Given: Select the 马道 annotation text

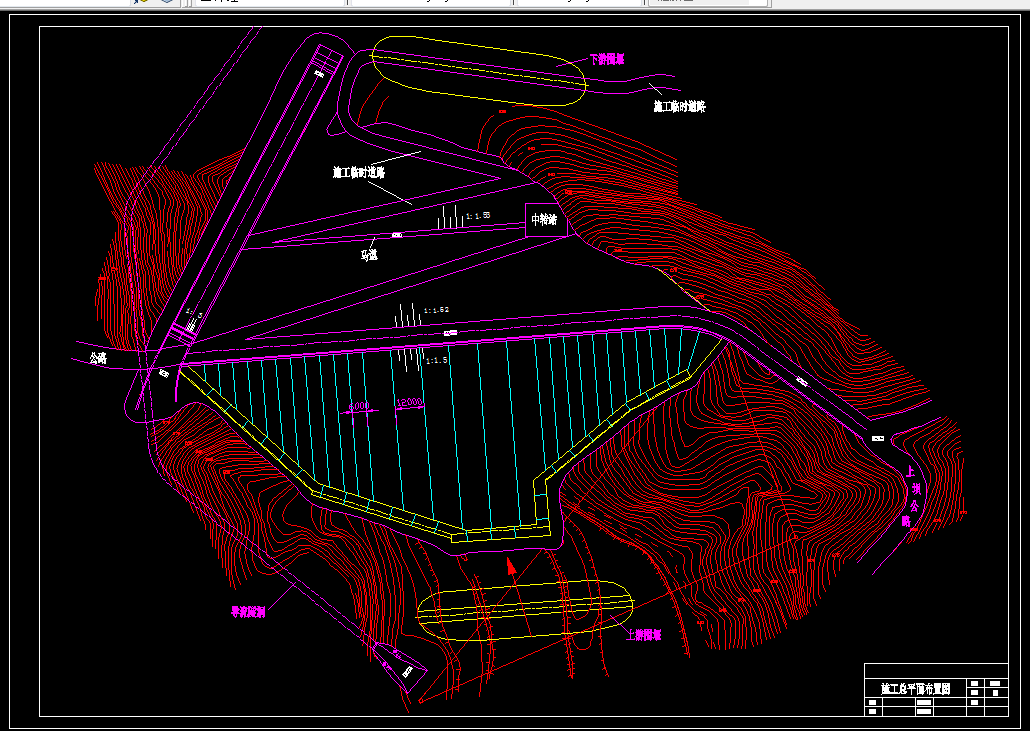Looking at the screenshot, I should click(369, 255).
